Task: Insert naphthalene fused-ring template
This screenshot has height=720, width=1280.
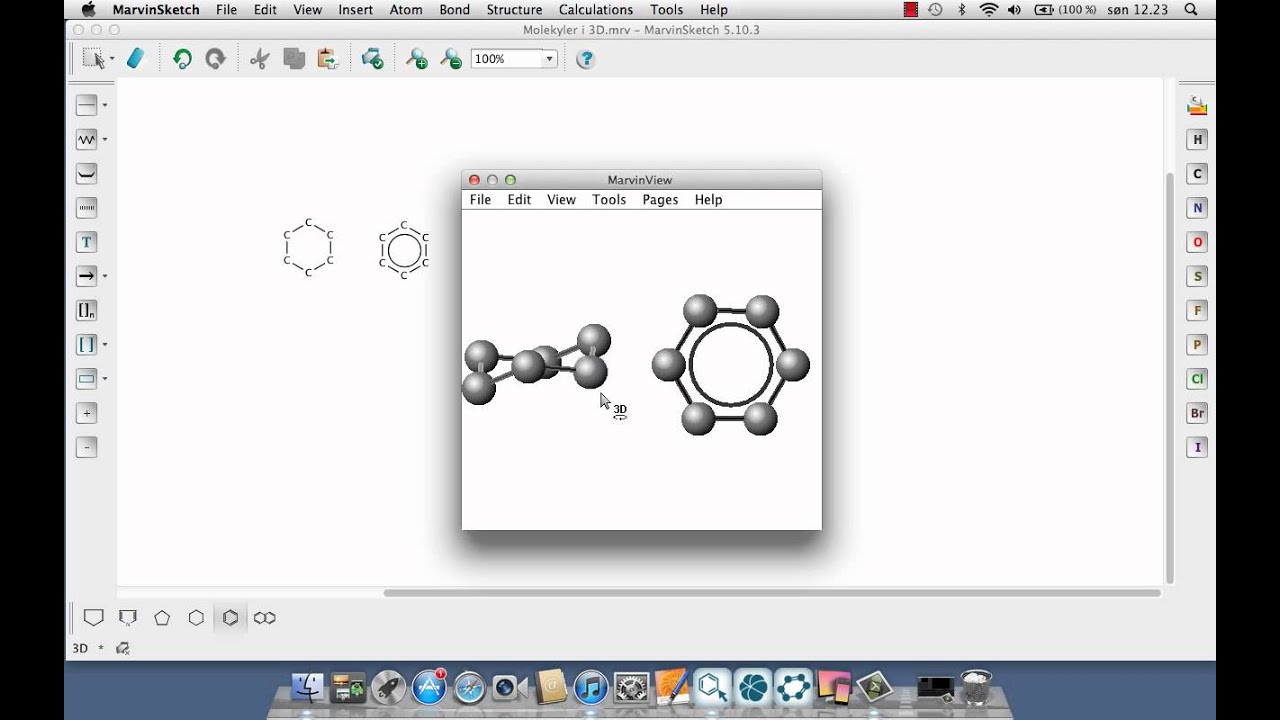Action: pyautogui.click(x=265, y=618)
